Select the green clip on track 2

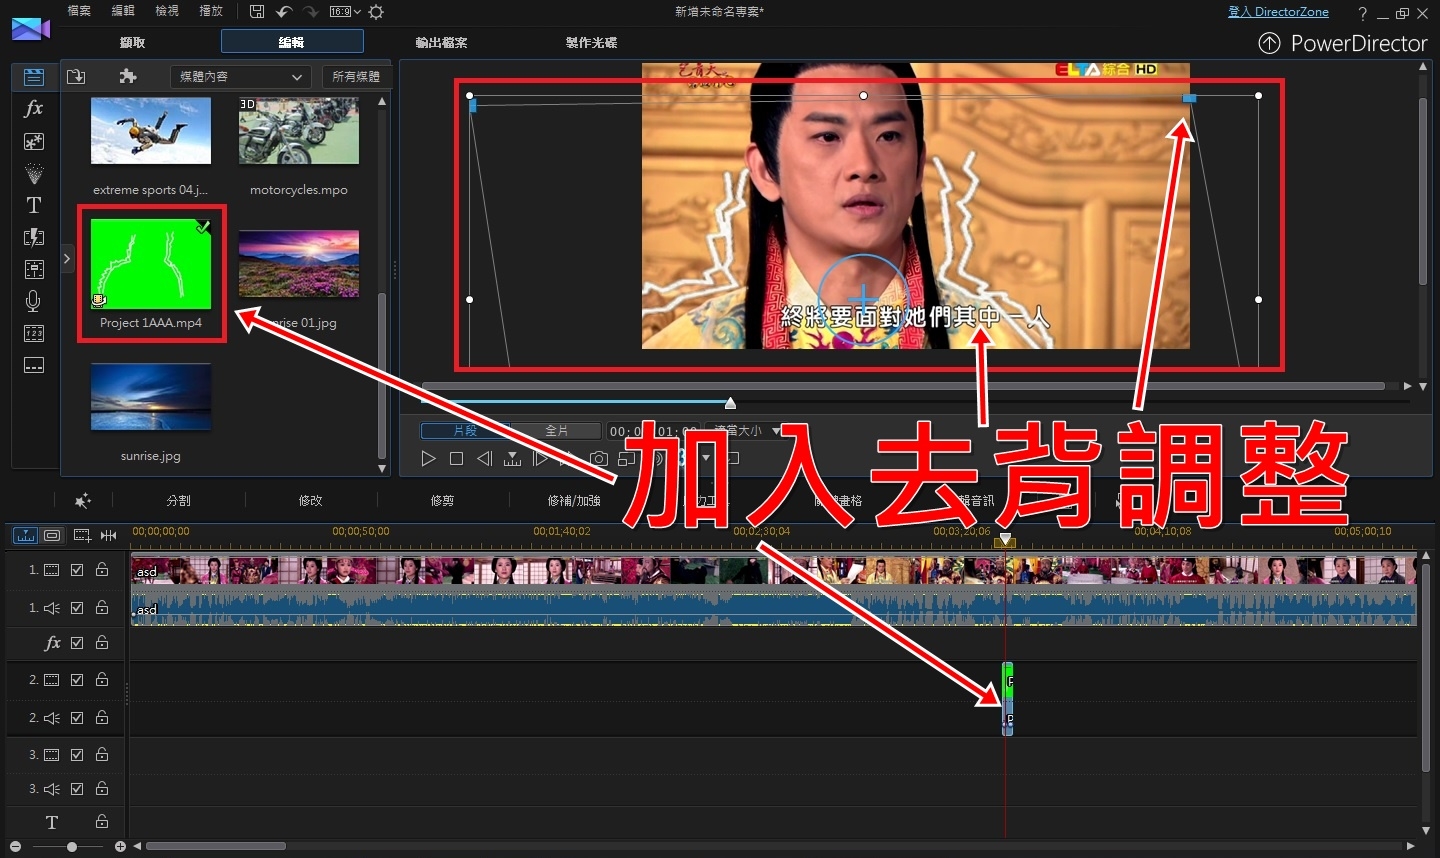click(1008, 681)
